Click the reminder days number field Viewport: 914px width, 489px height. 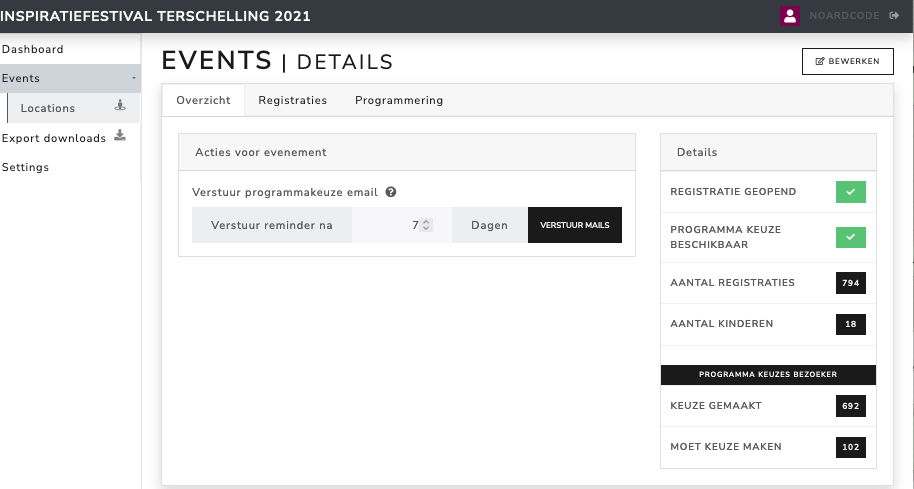pos(390,226)
